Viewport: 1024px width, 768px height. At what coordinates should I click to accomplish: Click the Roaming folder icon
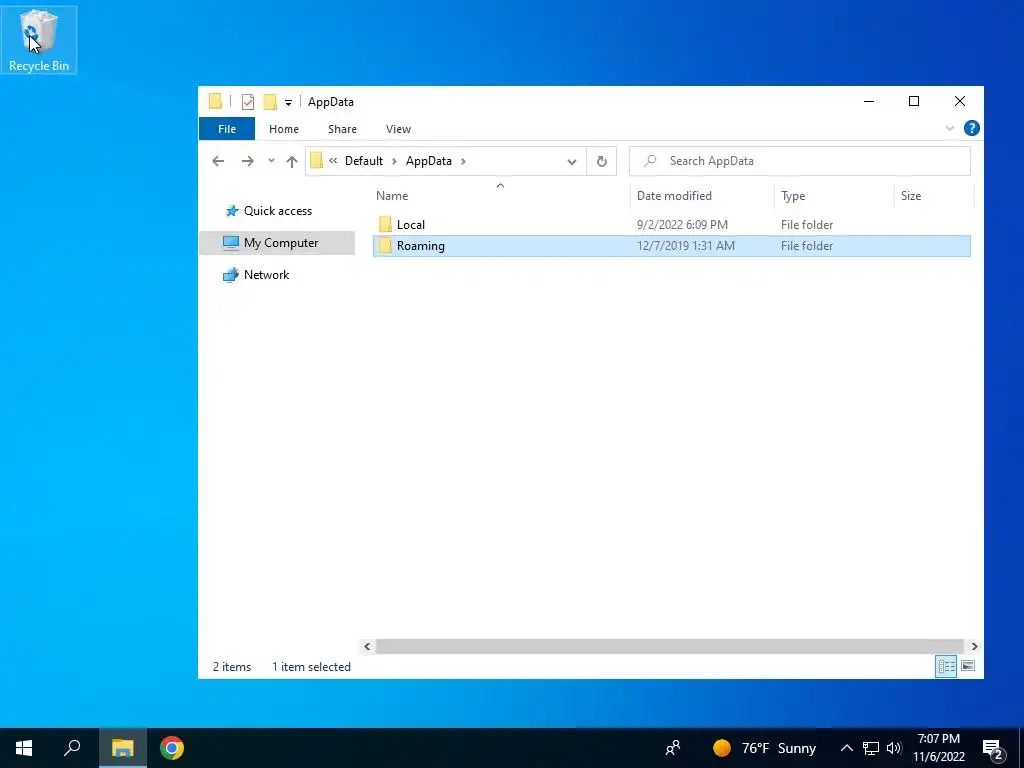(385, 246)
